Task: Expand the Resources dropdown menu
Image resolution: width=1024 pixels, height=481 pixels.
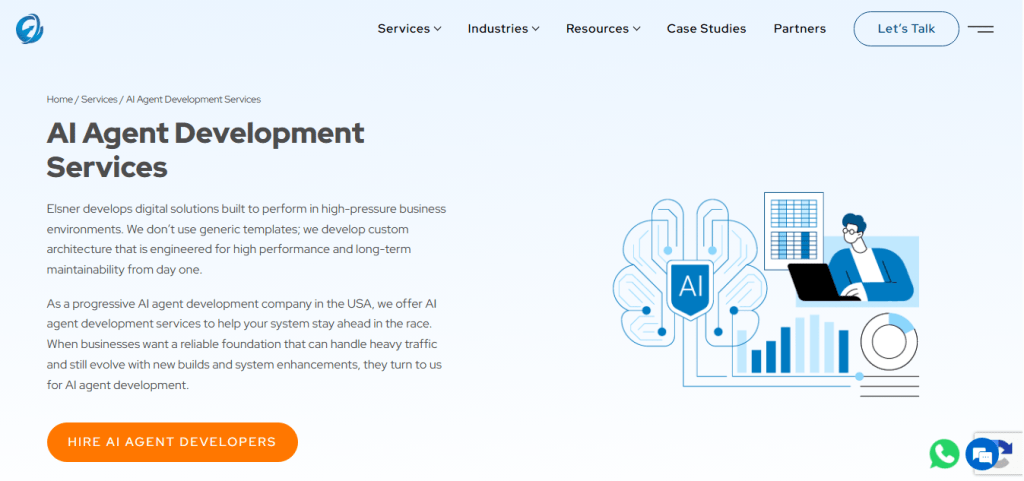Action: pyautogui.click(x=603, y=29)
